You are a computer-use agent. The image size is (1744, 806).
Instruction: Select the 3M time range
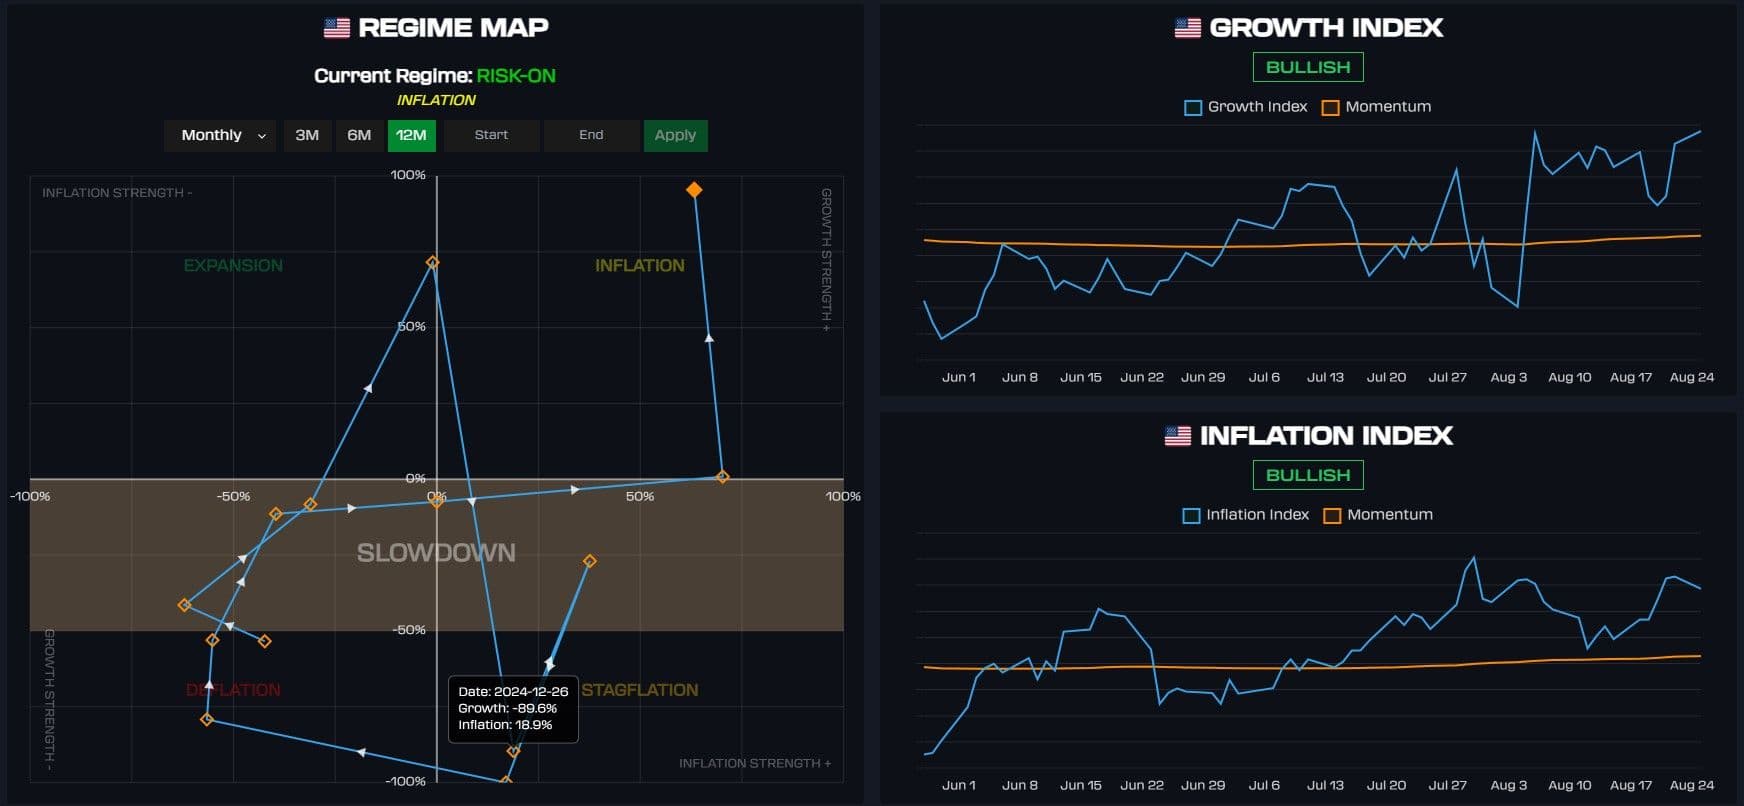coord(307,135)
